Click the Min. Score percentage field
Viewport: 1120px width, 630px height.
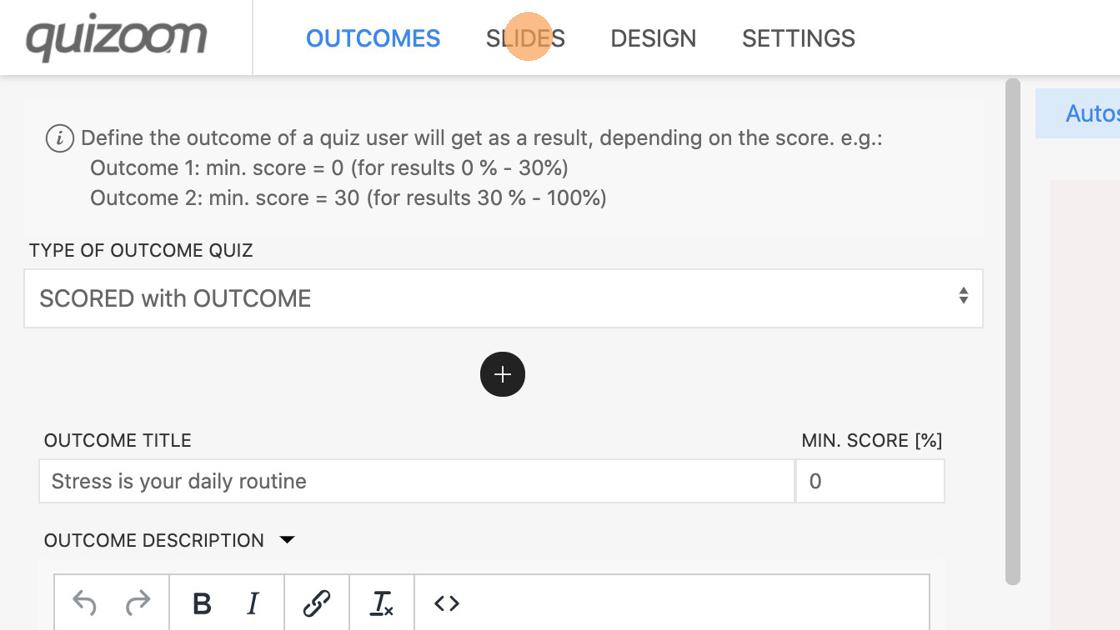point(869,481)
